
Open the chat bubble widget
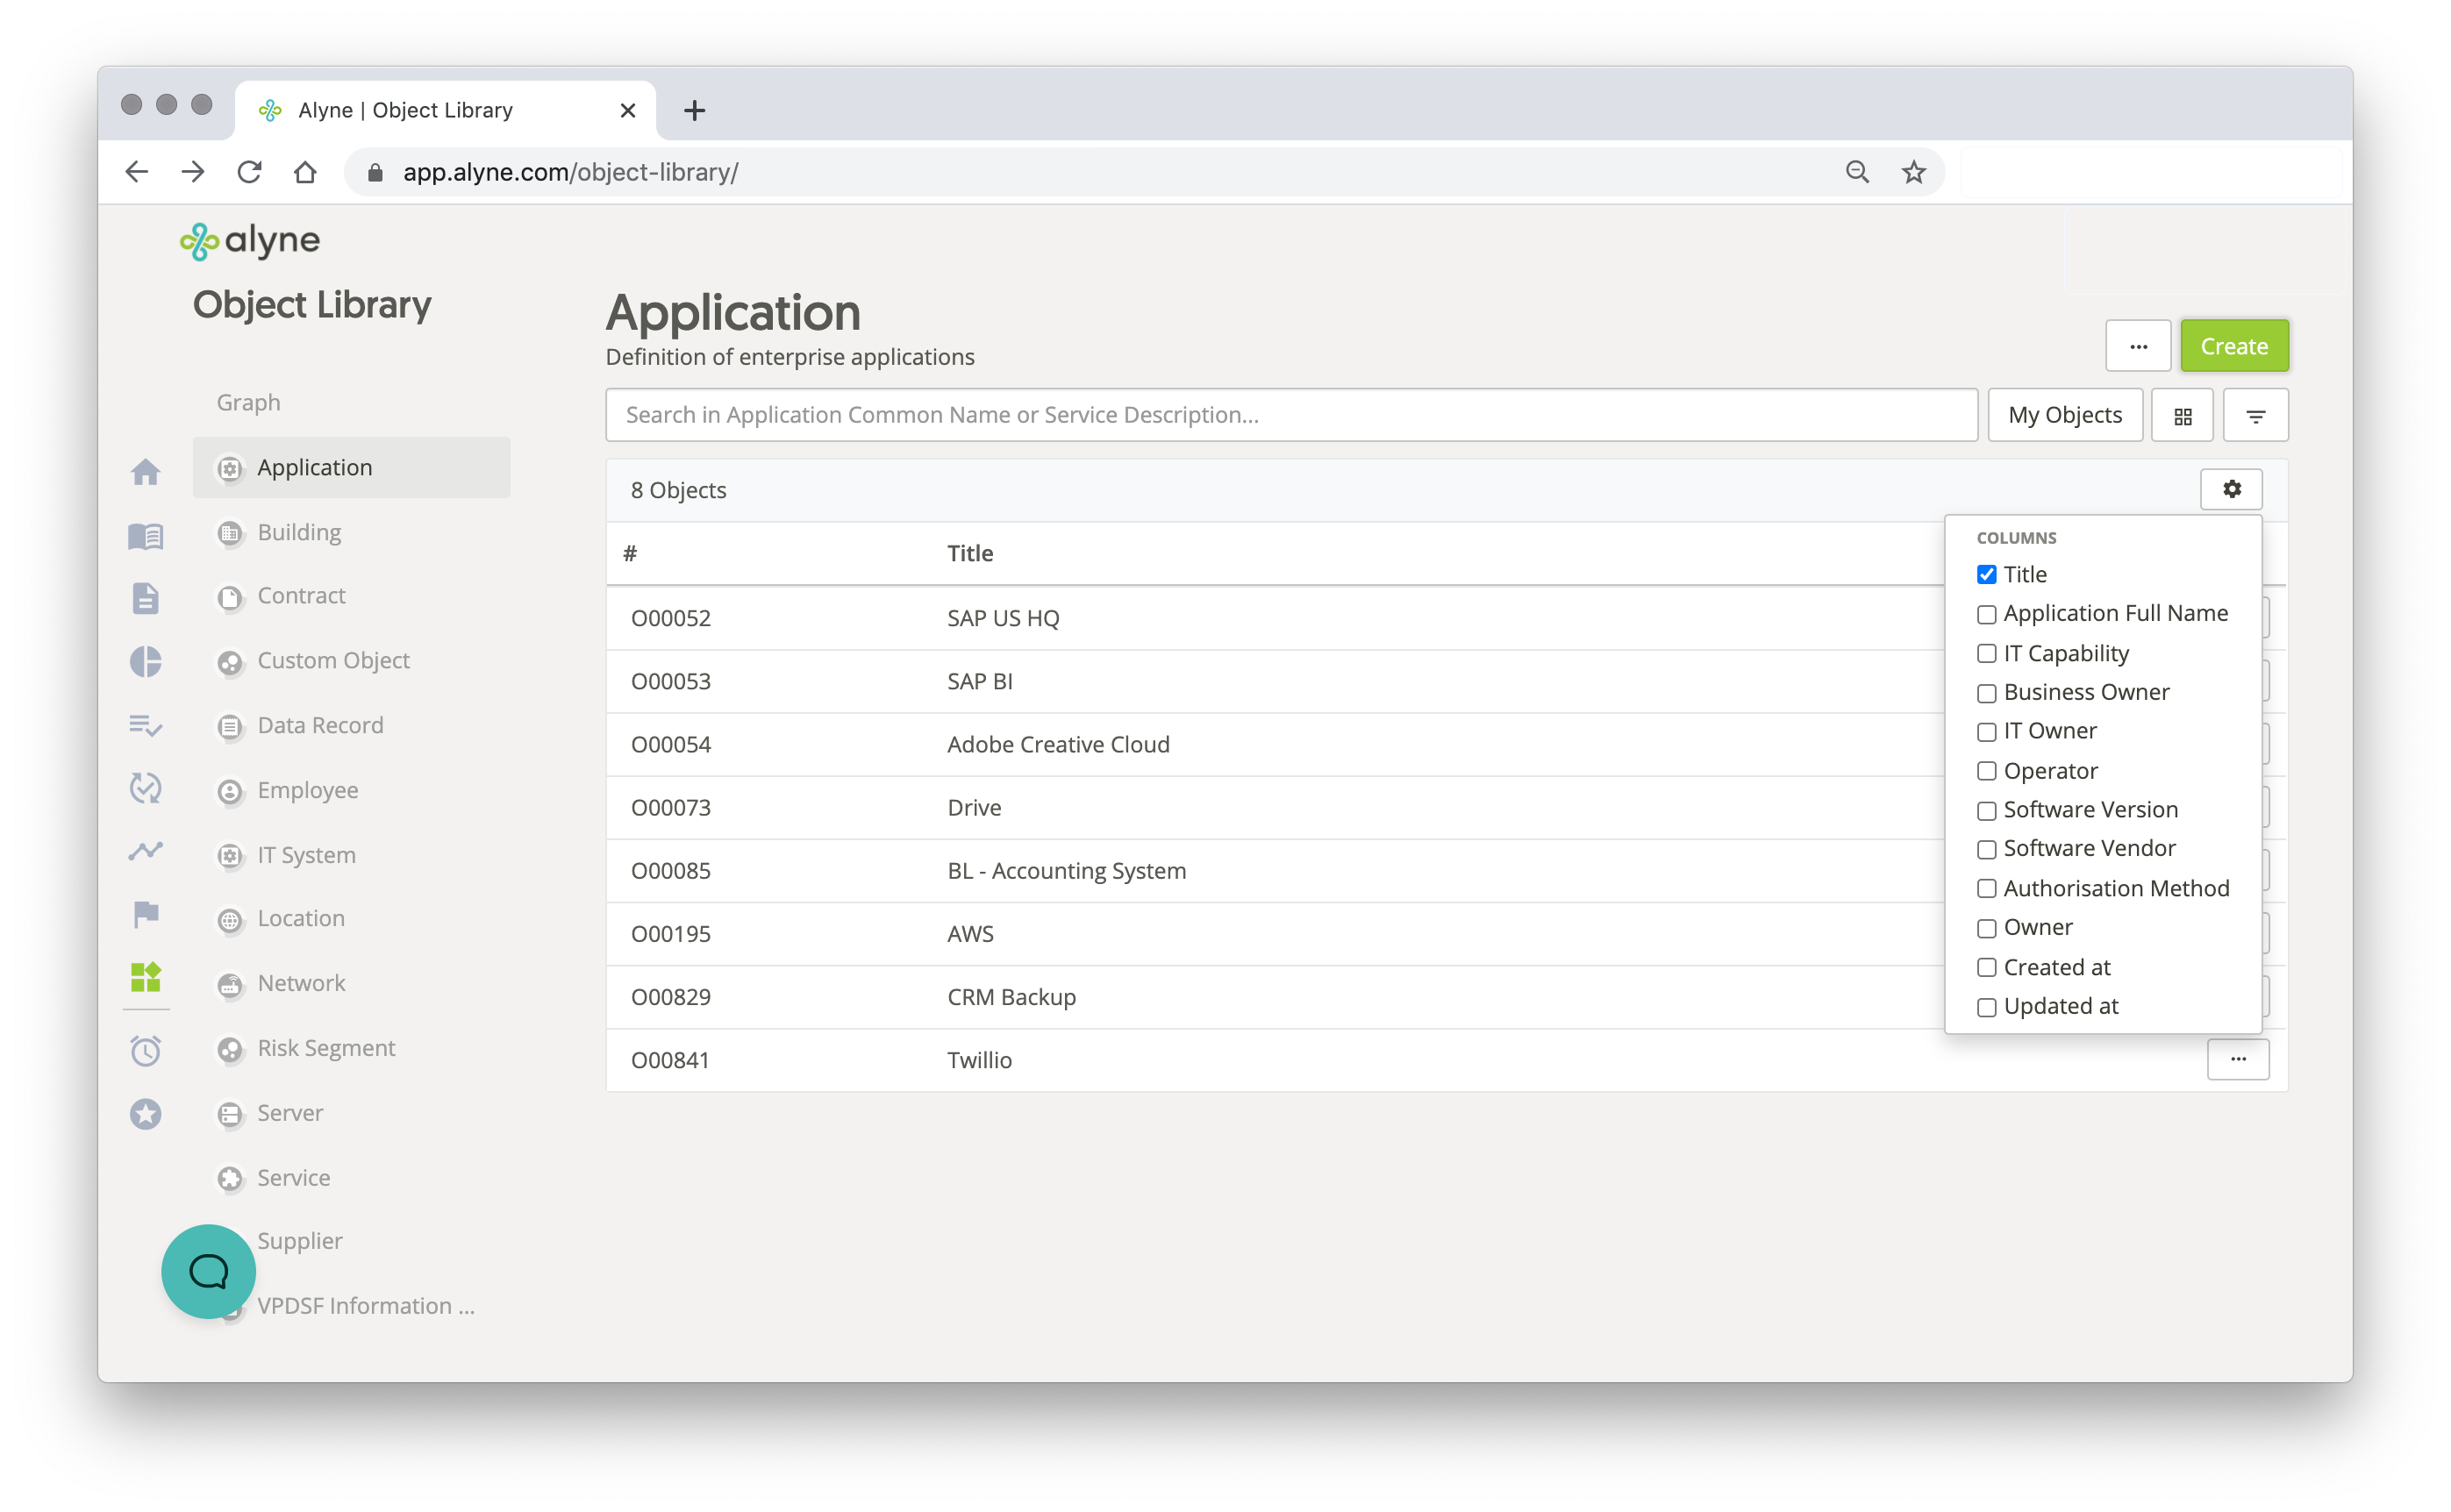pyautogui.click(x=209, y=1272)
